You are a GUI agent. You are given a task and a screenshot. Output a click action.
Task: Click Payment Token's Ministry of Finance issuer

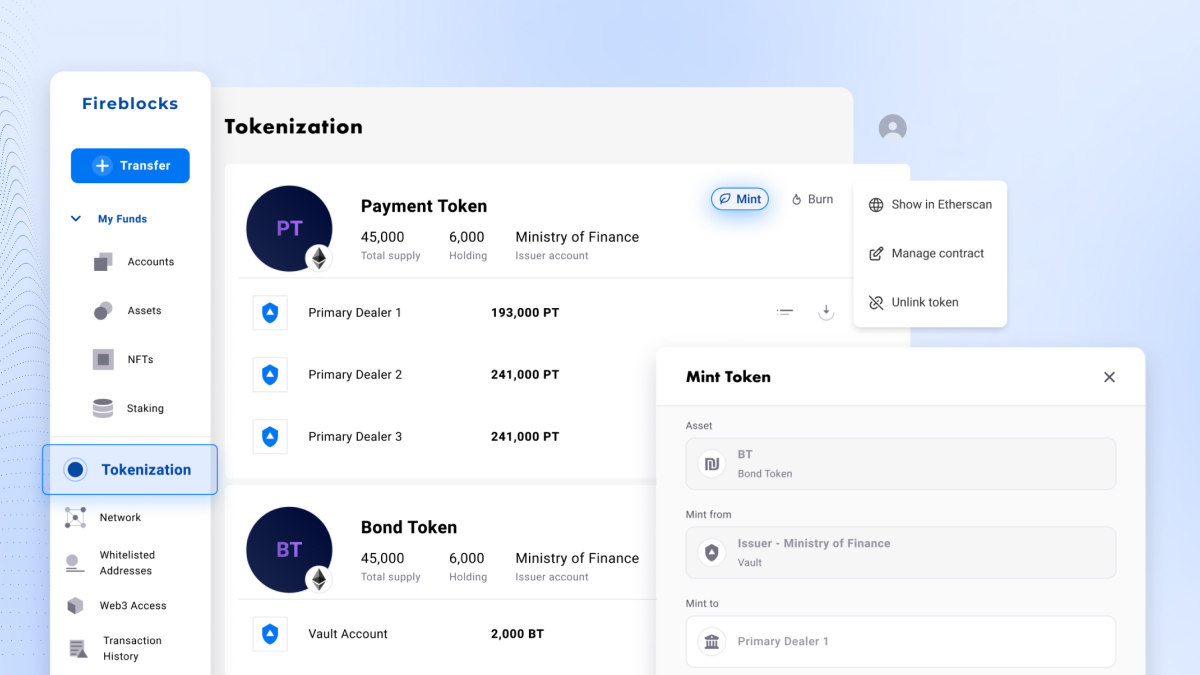(577, 238)
